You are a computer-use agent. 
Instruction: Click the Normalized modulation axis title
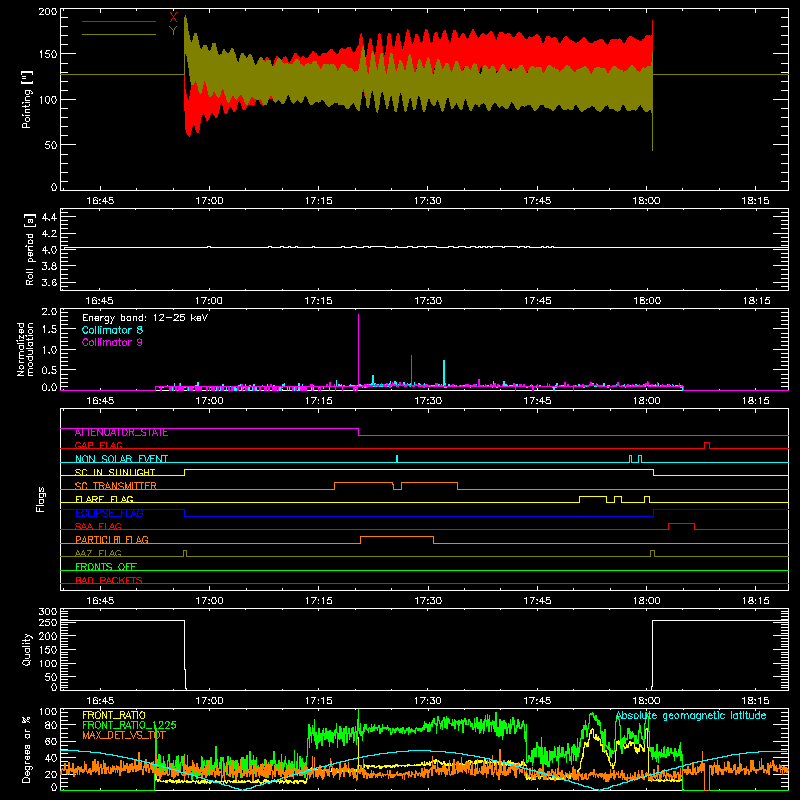coord(25,349)
